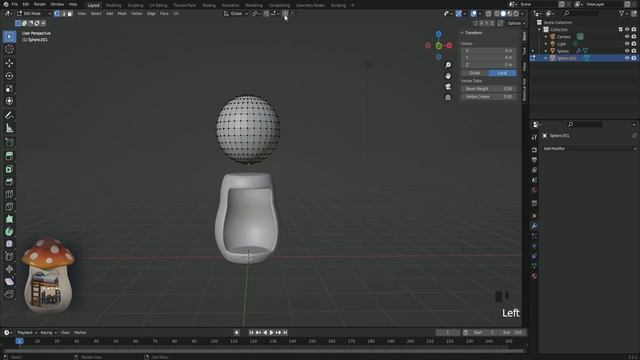640x360 pixels.
Task: Click the Global button in Transform panel
Action: [475, 73]
